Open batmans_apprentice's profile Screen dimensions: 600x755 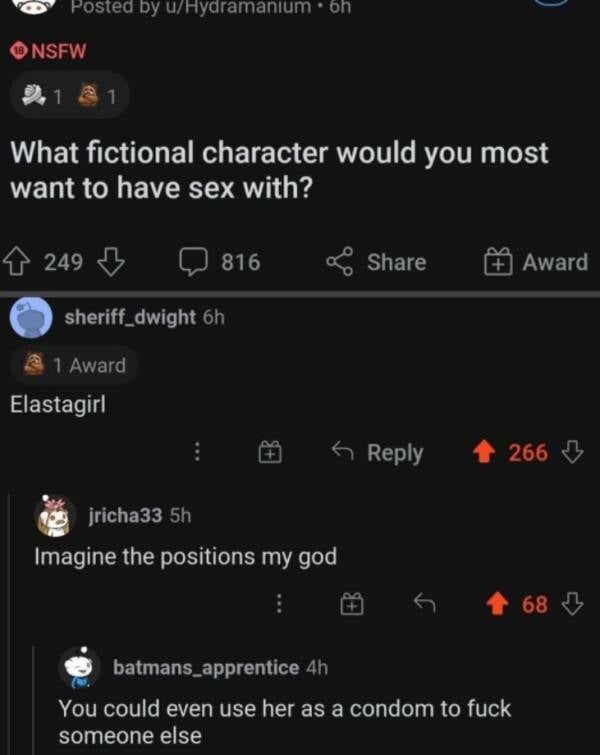(x=205, y=667)
